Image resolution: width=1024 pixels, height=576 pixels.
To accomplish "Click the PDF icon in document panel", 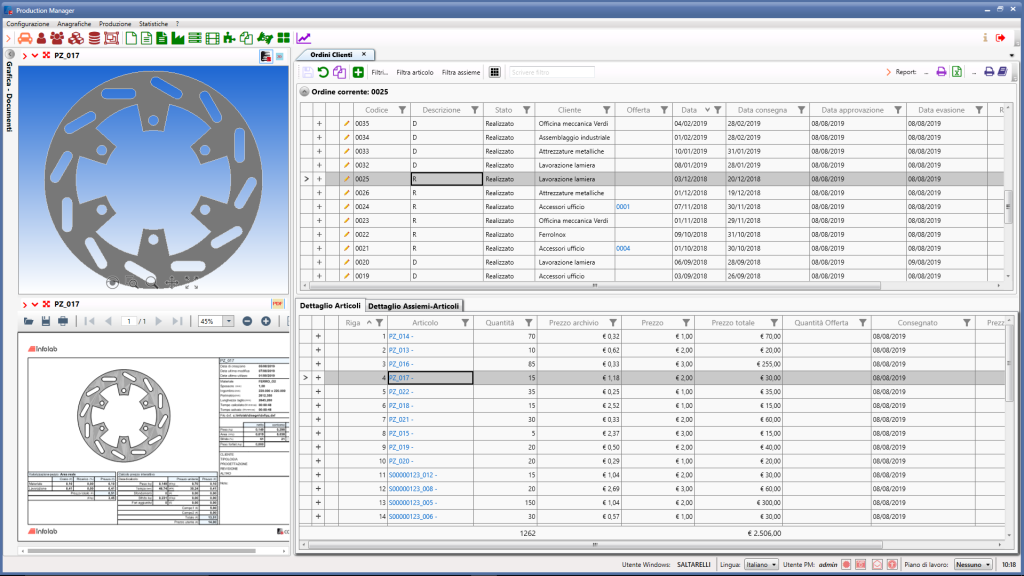I will (278, 304).
